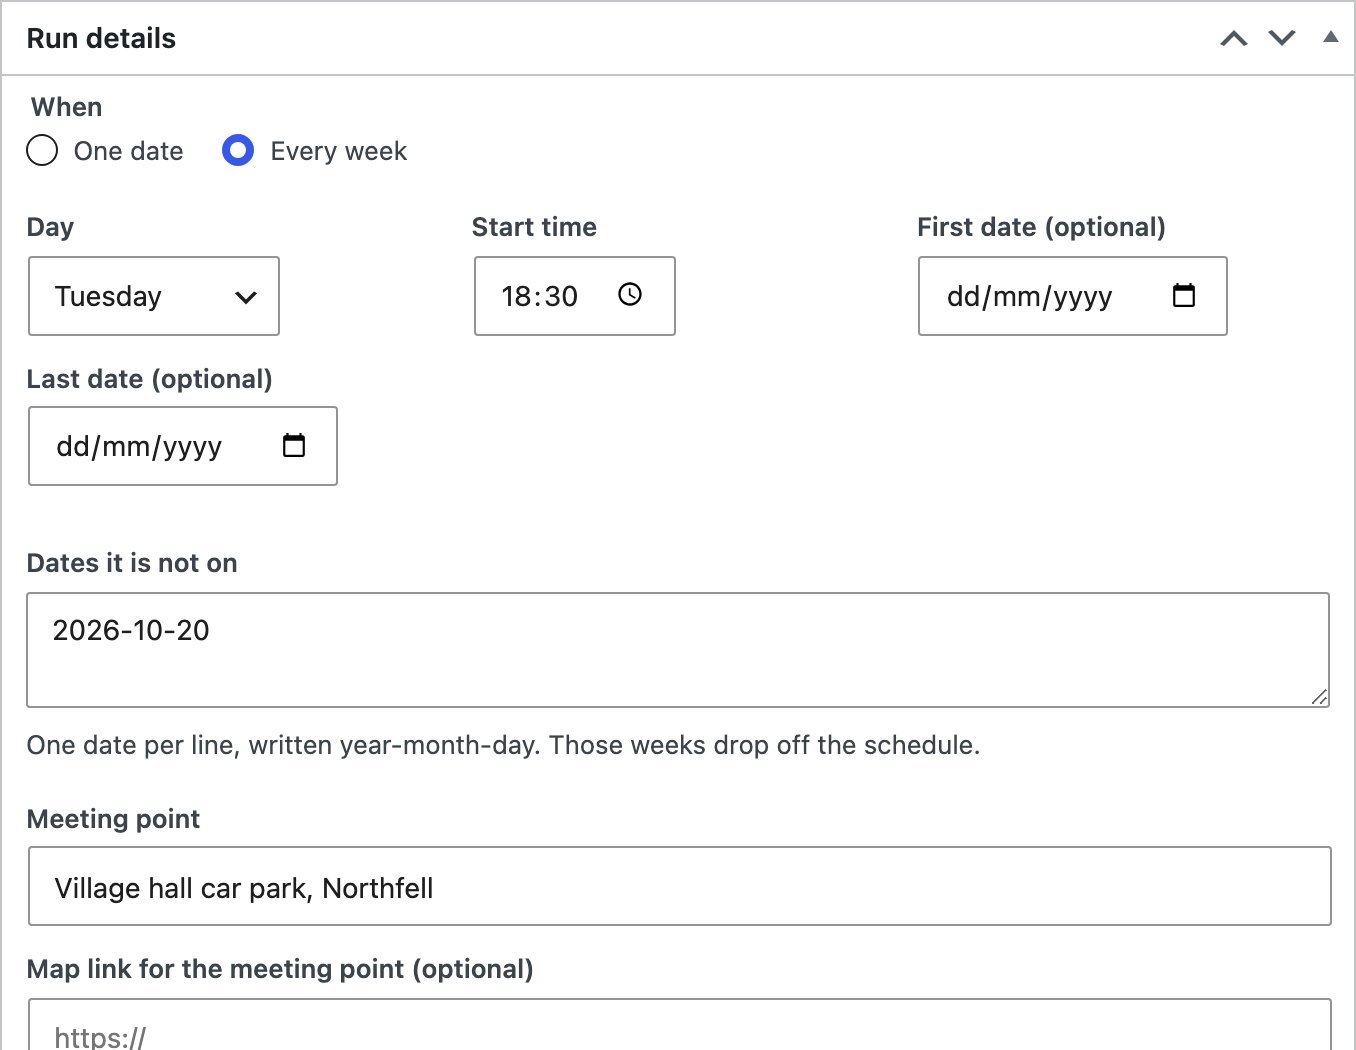Click the One date per line help text

point(503,745)
